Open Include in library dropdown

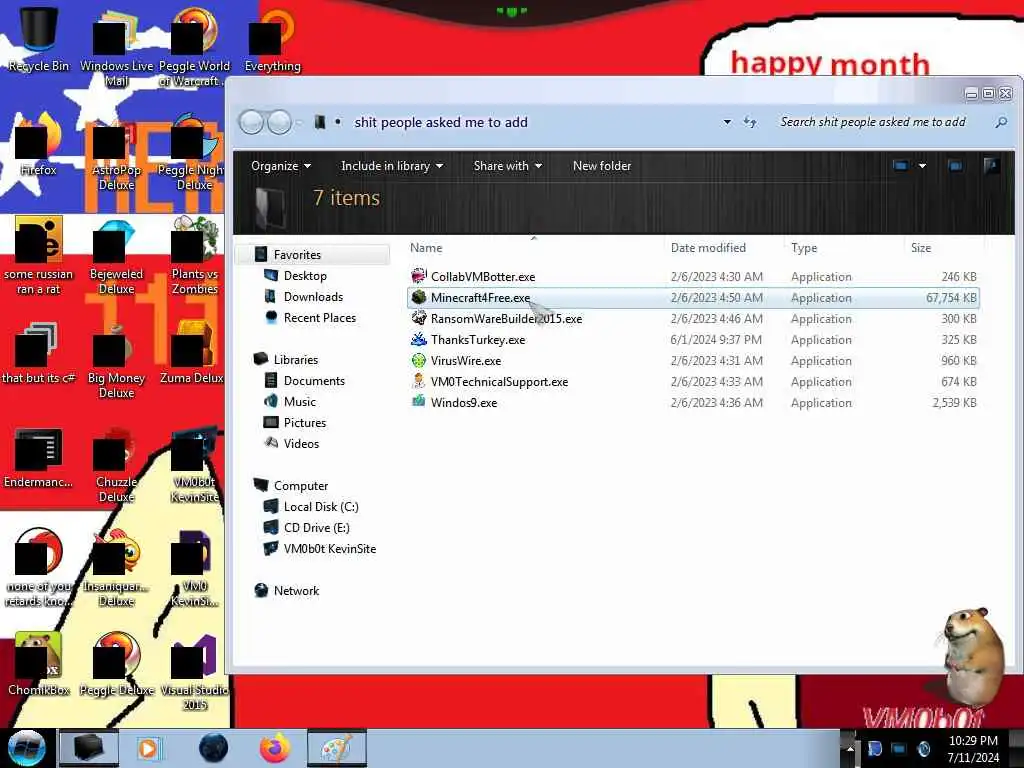click(392, 166)
